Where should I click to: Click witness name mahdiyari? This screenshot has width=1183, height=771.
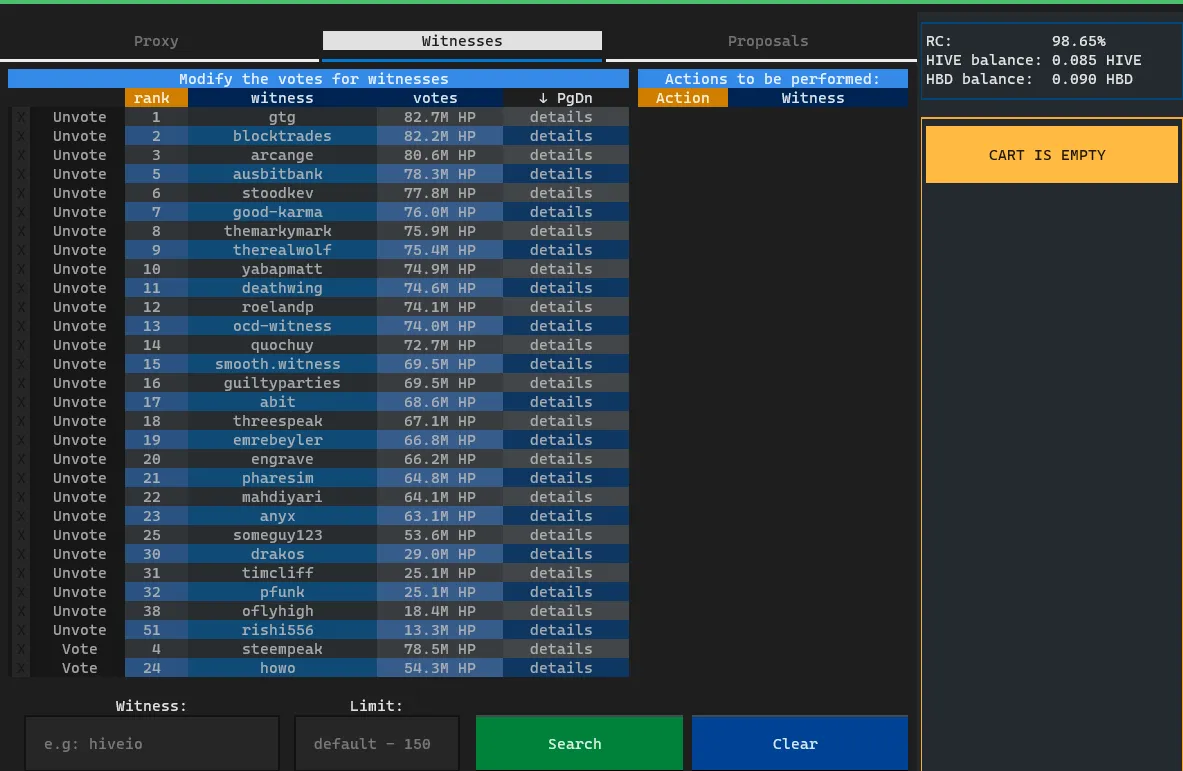pos(282,497)
